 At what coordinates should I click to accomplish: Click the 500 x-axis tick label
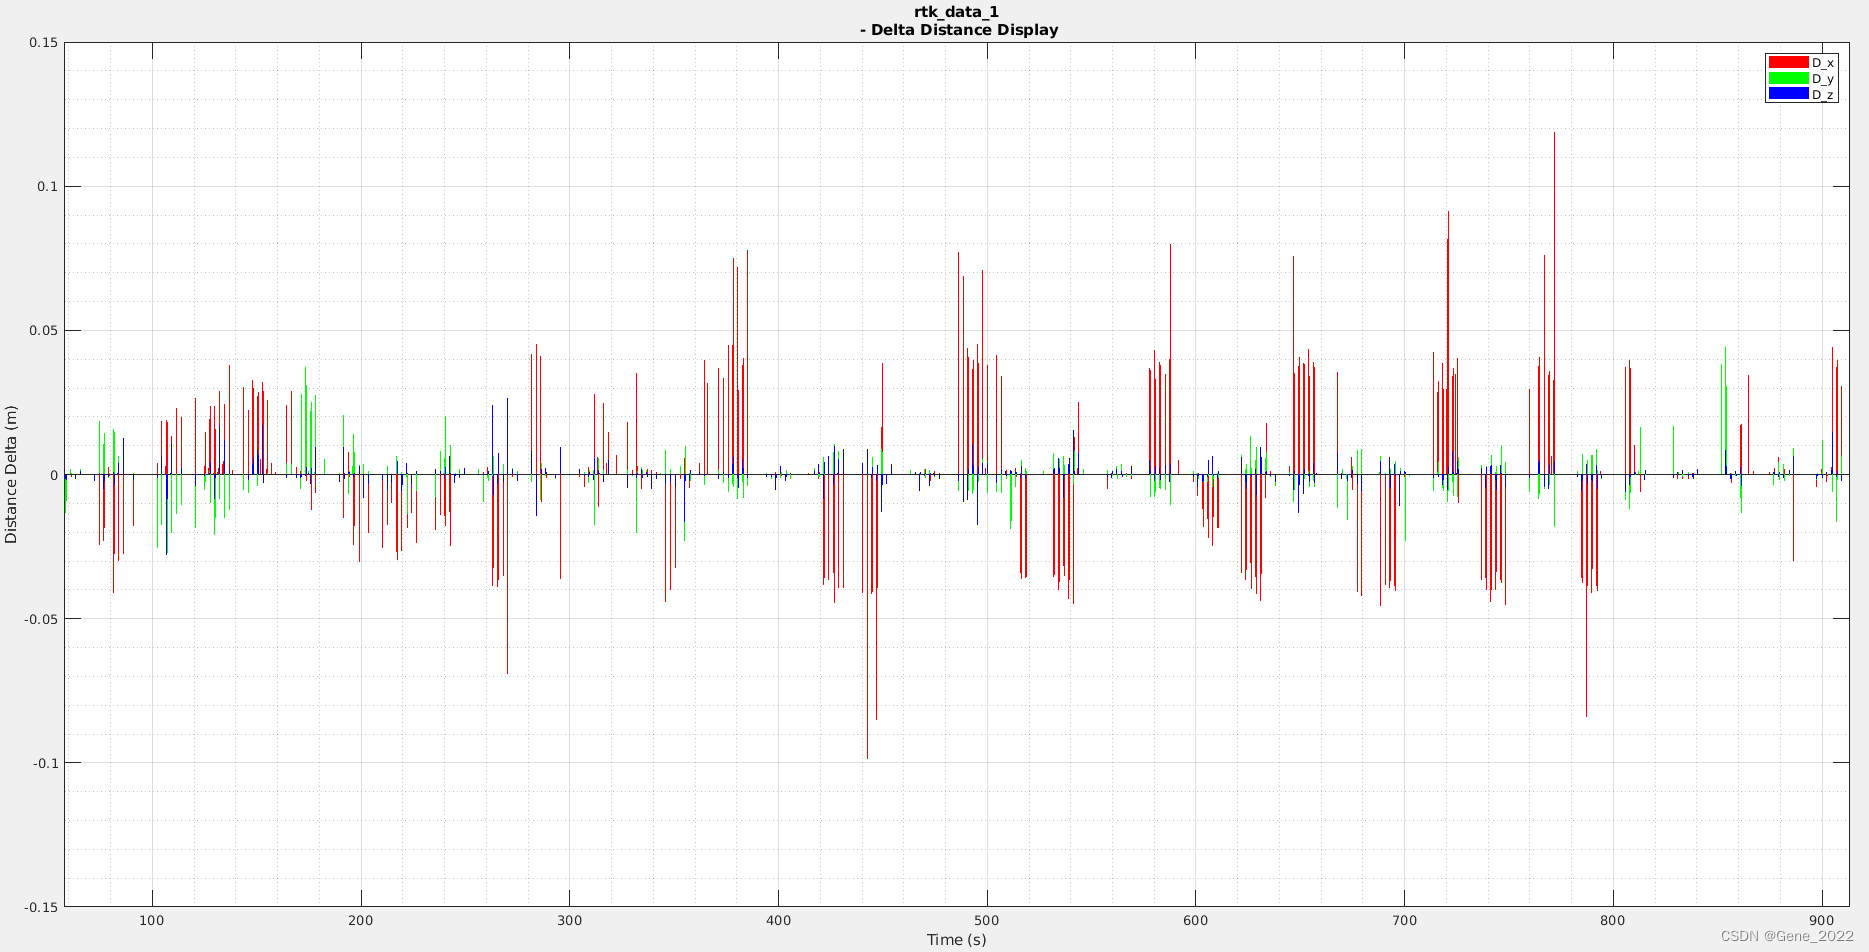tap(987, 920)
